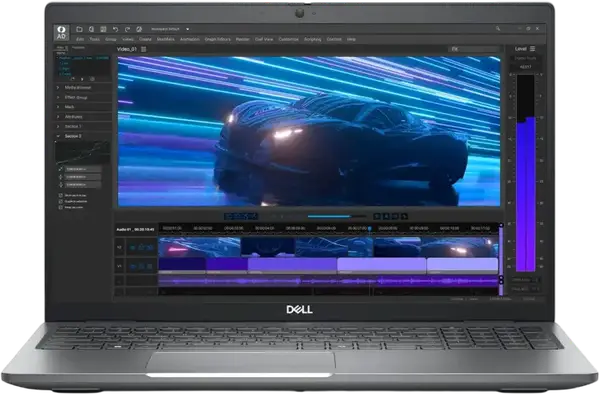This screenshot has height=394, width=600.
Task: Open the Group menu
Action: point(111,39)
